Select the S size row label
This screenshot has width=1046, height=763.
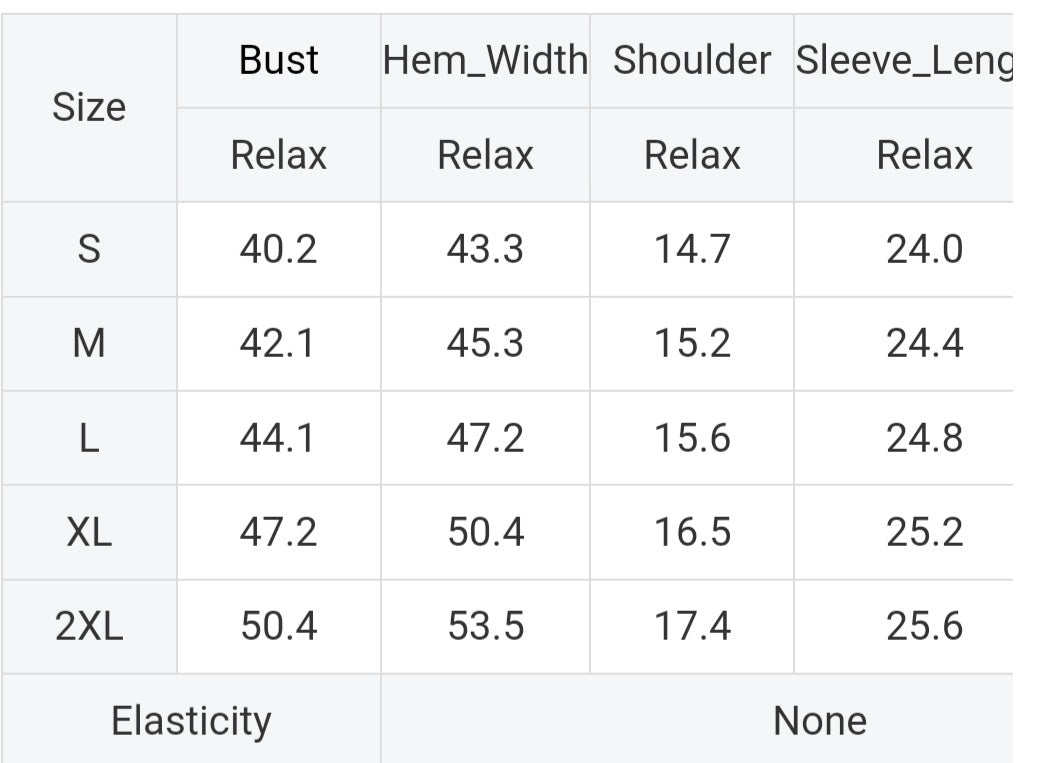(x=89, y=249)
